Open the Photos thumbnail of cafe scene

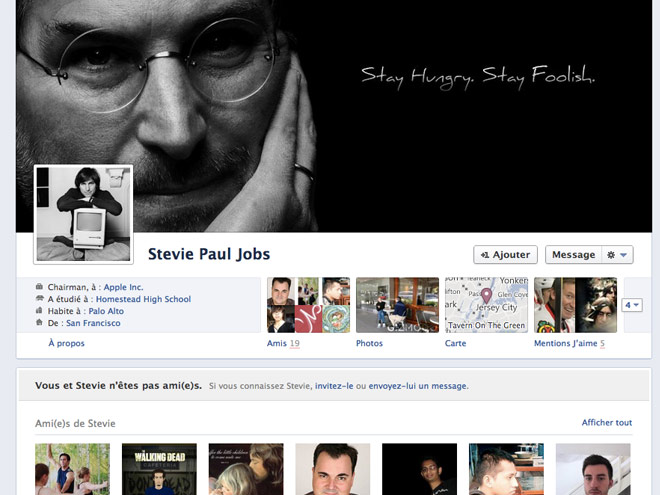point(397,305)
